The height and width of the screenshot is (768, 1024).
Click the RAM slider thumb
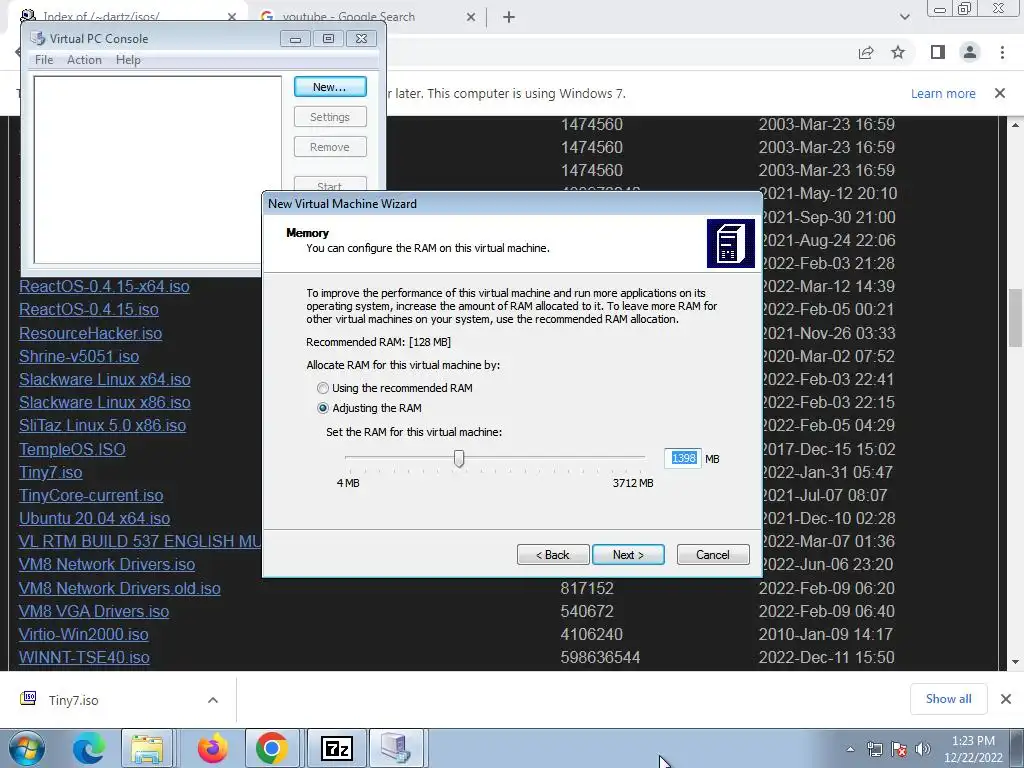click(x=459, y=458)
